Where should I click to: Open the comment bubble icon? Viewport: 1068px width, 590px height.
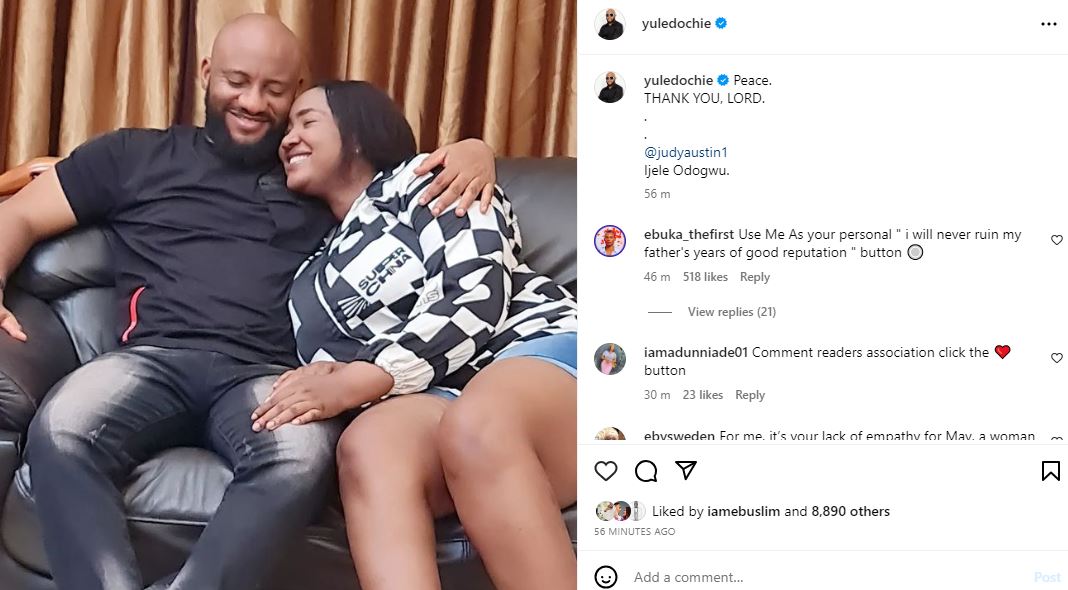[x=646, y=471]
